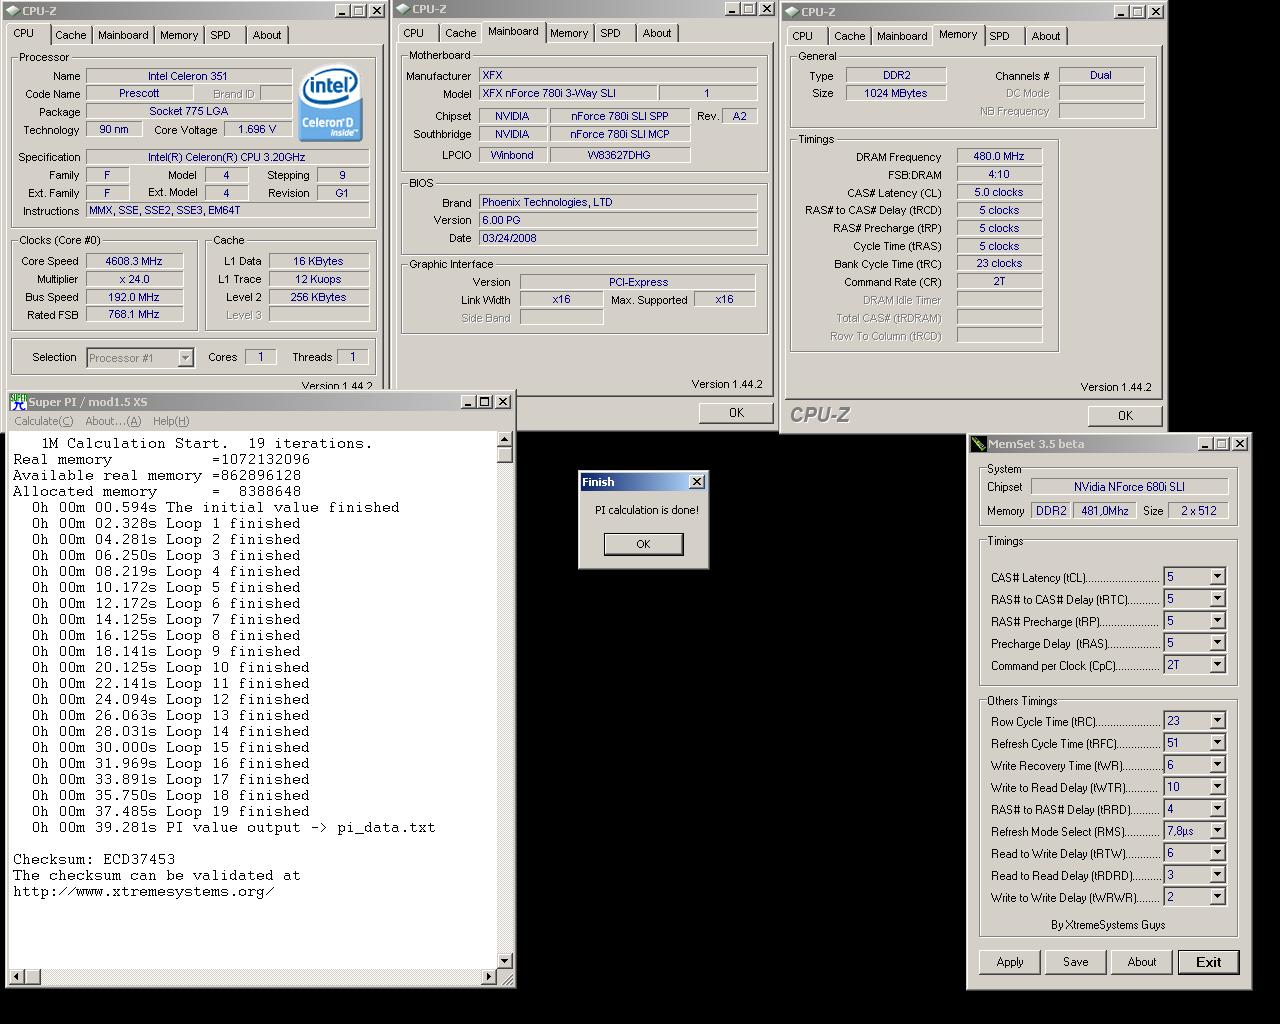Click Super PI horizontal scrollbar right arrow

(489, 976)
